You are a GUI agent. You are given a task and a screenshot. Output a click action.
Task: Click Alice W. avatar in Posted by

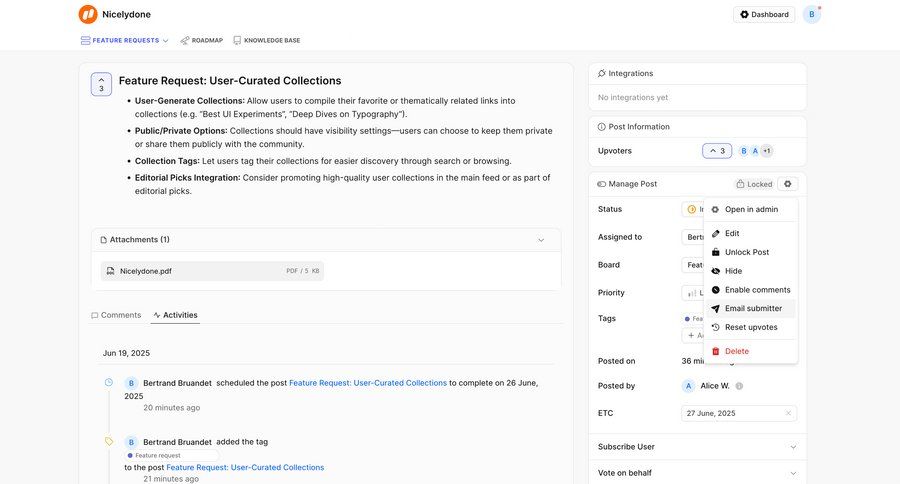coord(688,386)
